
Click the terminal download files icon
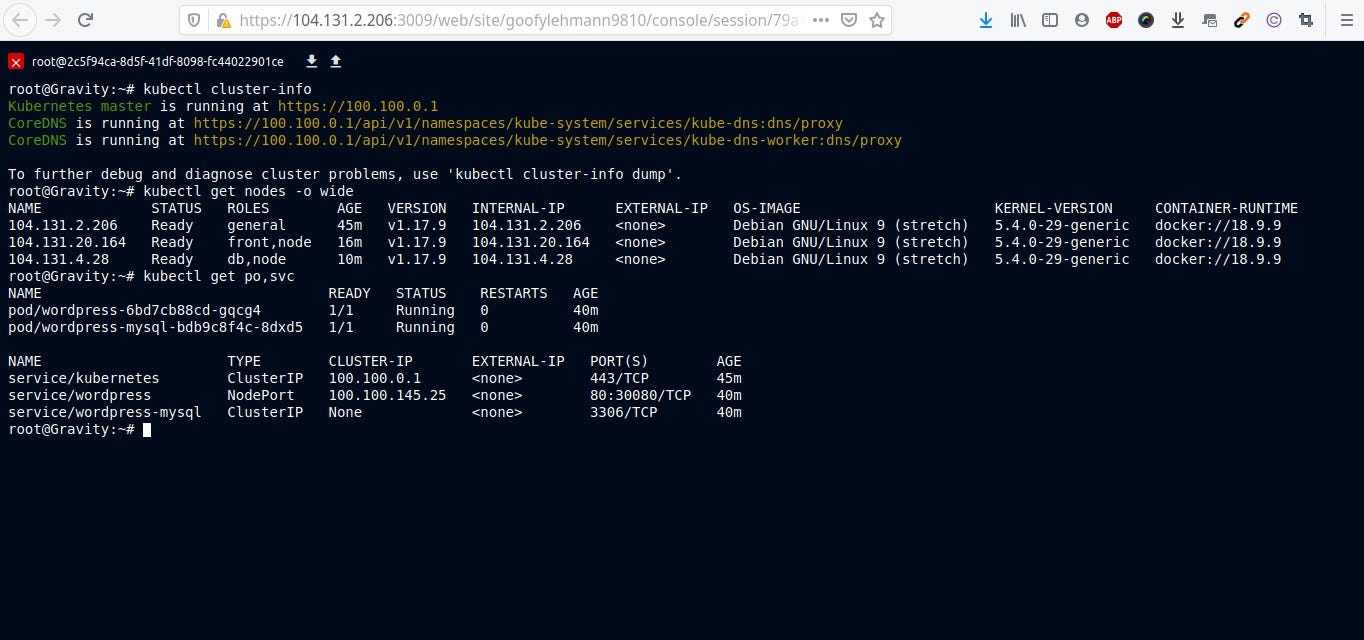[312, 62]
